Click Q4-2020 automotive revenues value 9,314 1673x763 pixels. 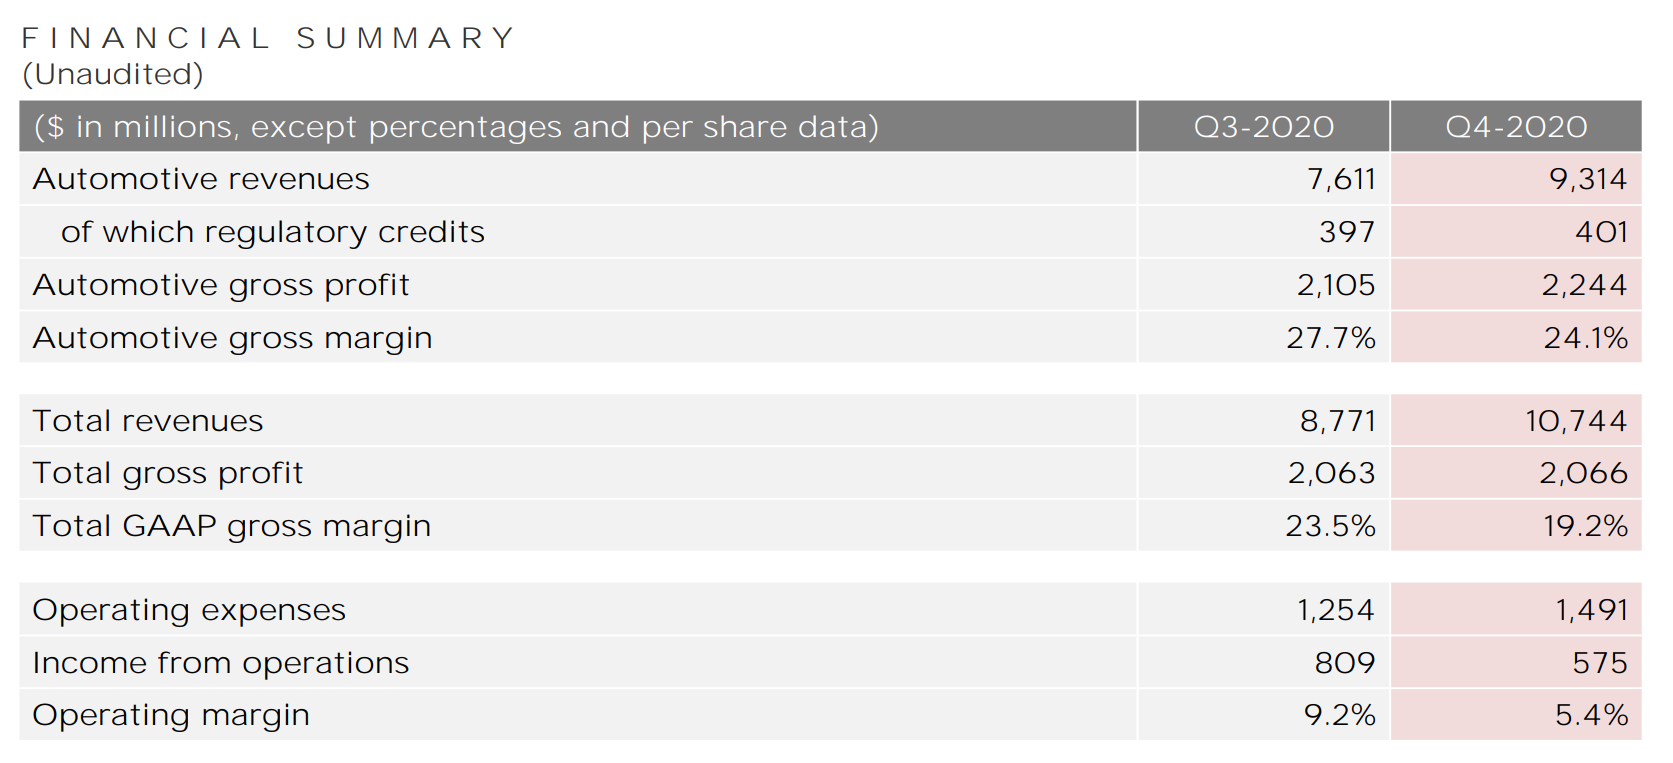pyautogui.click(x=1588, y=179)
